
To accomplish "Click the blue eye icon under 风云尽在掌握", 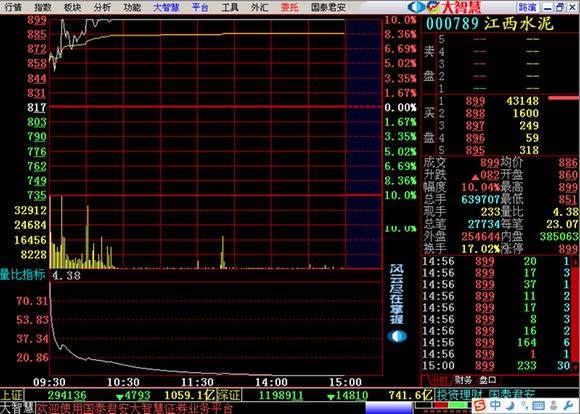I will click(x=397, y=336).
